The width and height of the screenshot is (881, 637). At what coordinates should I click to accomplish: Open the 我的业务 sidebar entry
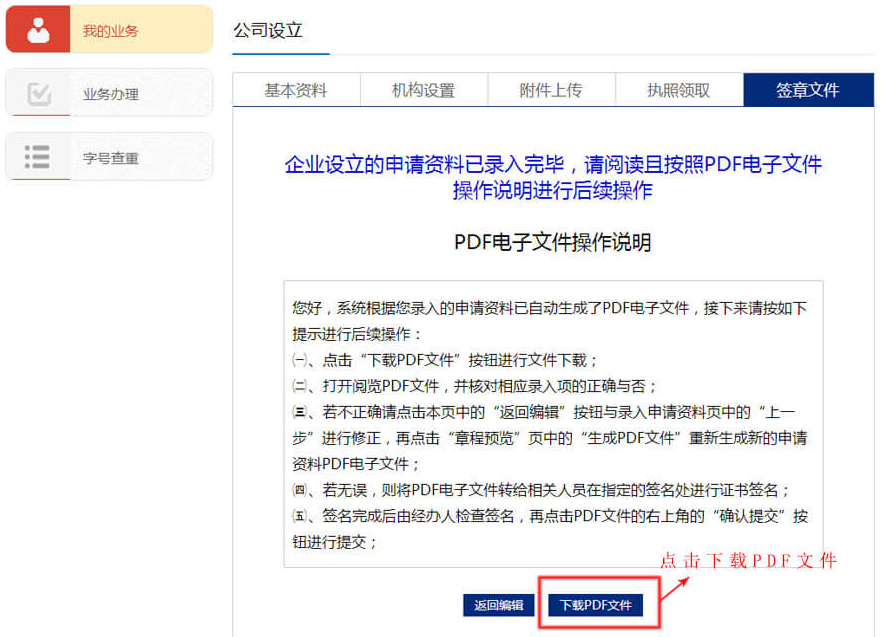(x=113, y=28)
